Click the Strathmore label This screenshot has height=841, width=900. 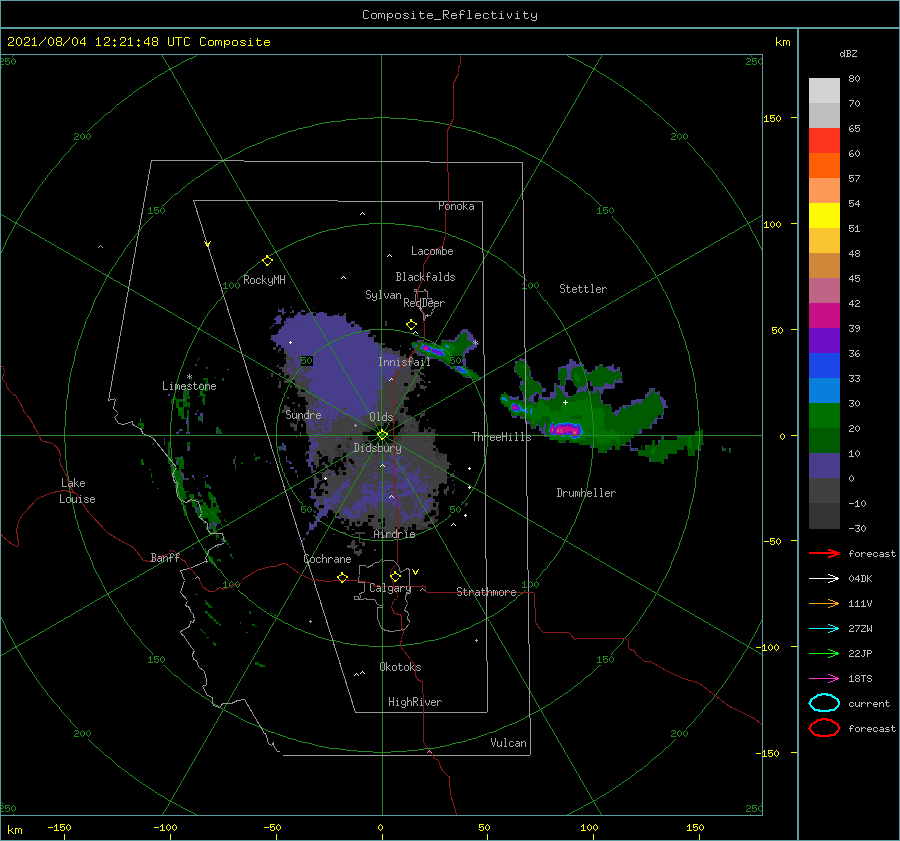coord(486,592)
